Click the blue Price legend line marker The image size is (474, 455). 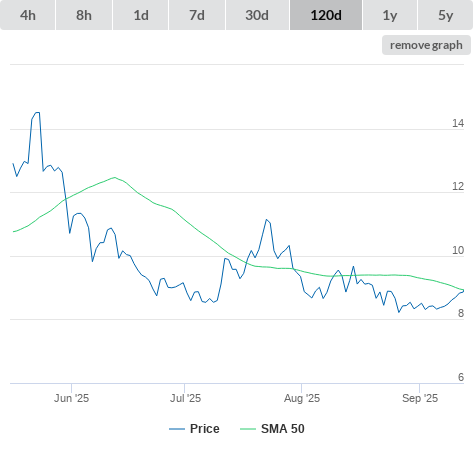tap(177, 429)
